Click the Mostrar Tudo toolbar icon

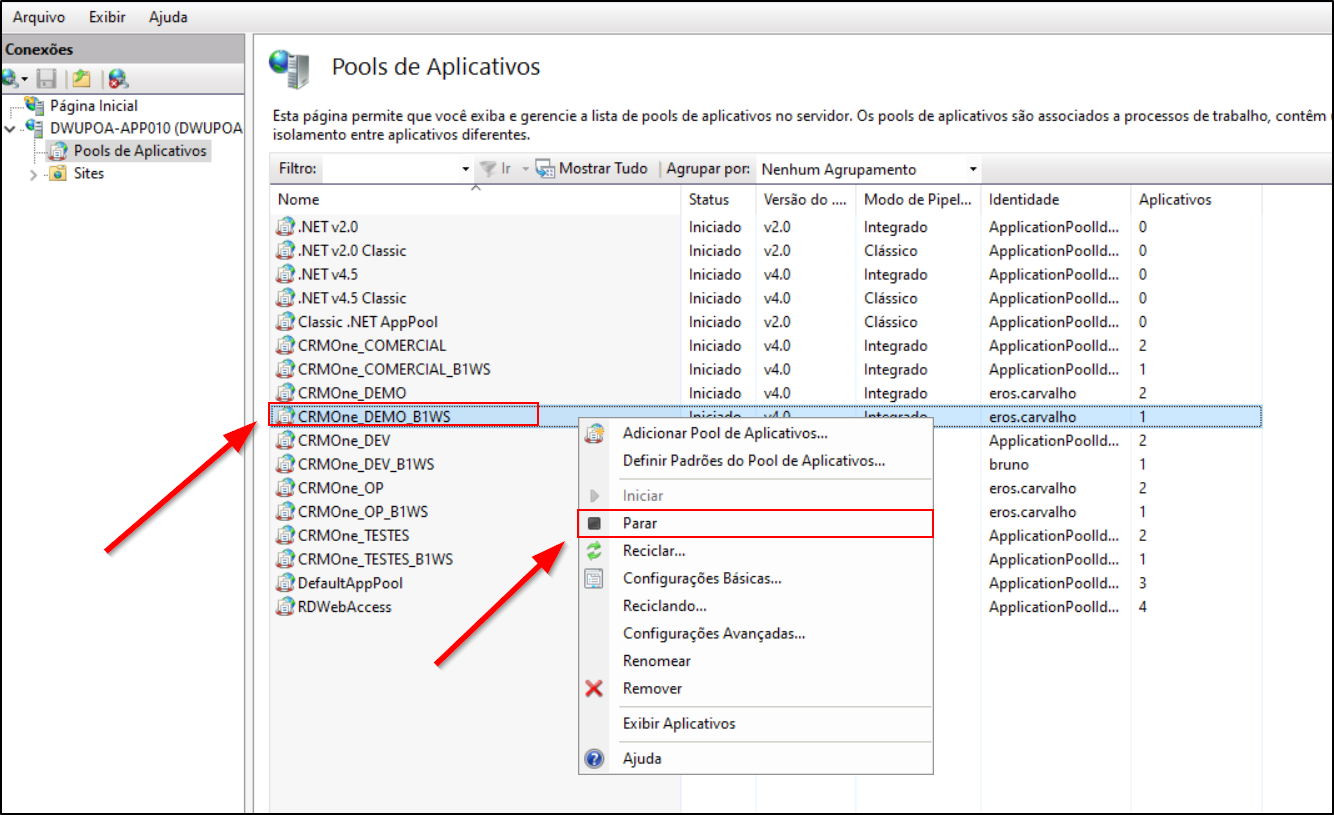[545, 169]
